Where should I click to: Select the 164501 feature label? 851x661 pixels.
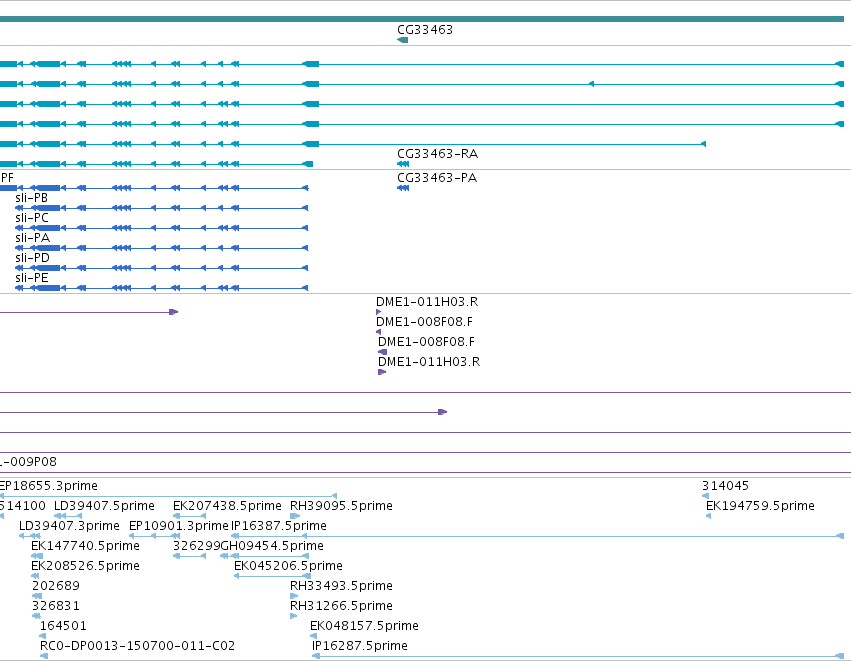point(63,626)
